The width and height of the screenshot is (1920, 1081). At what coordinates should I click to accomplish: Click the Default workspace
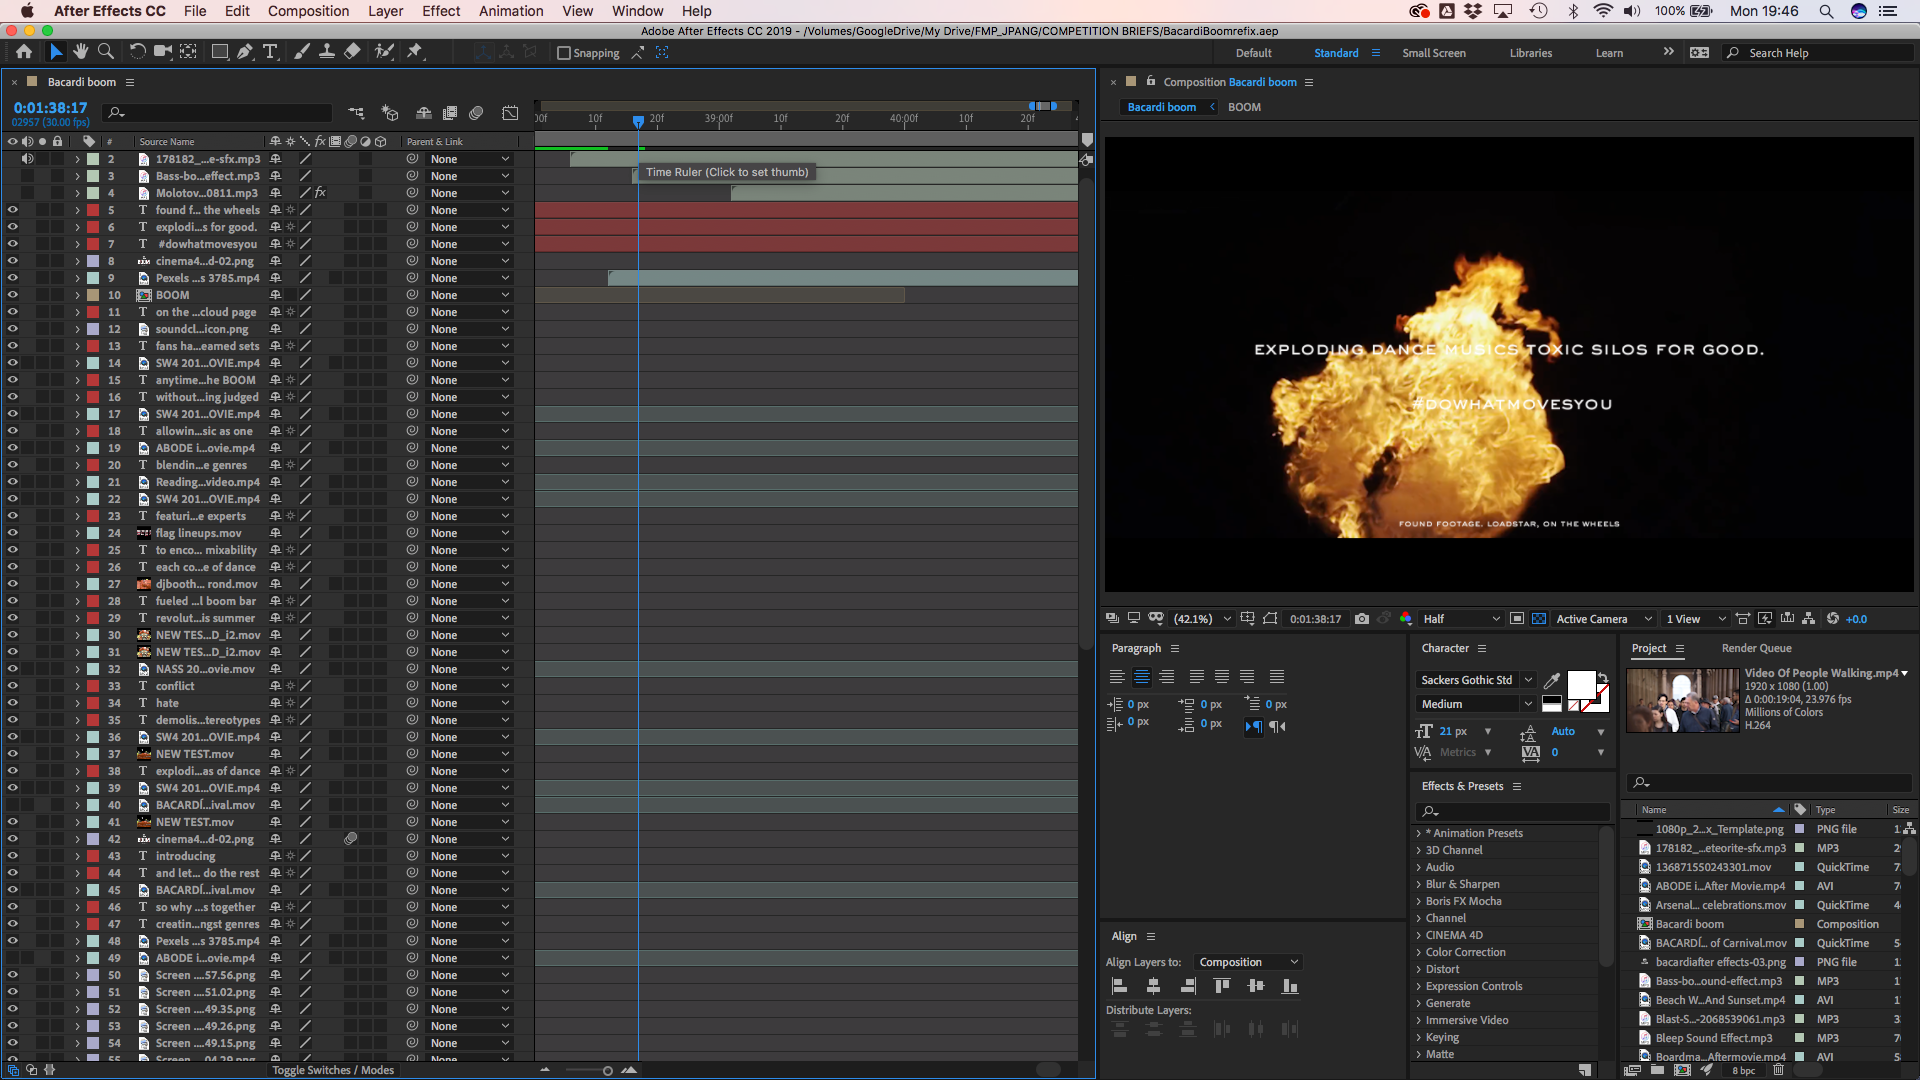tap(1253, 53)
